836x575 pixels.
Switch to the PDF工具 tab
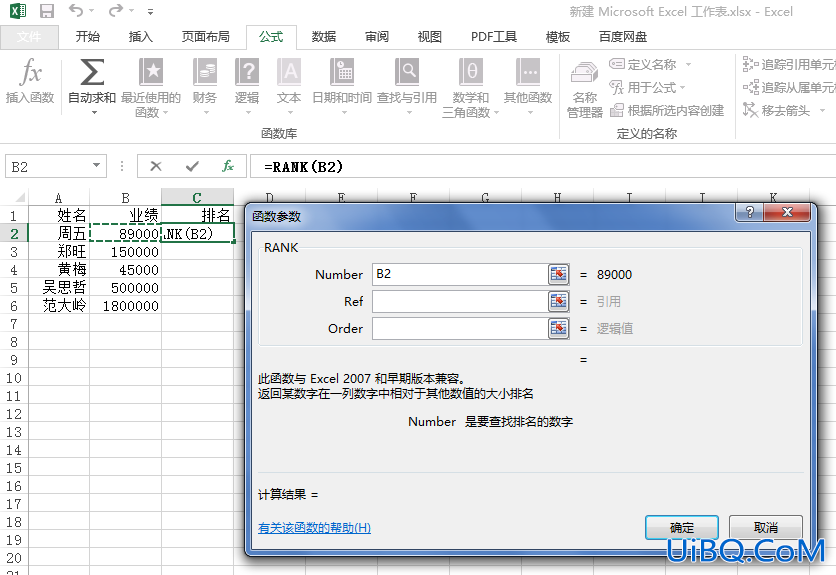(x=494, y=37)
